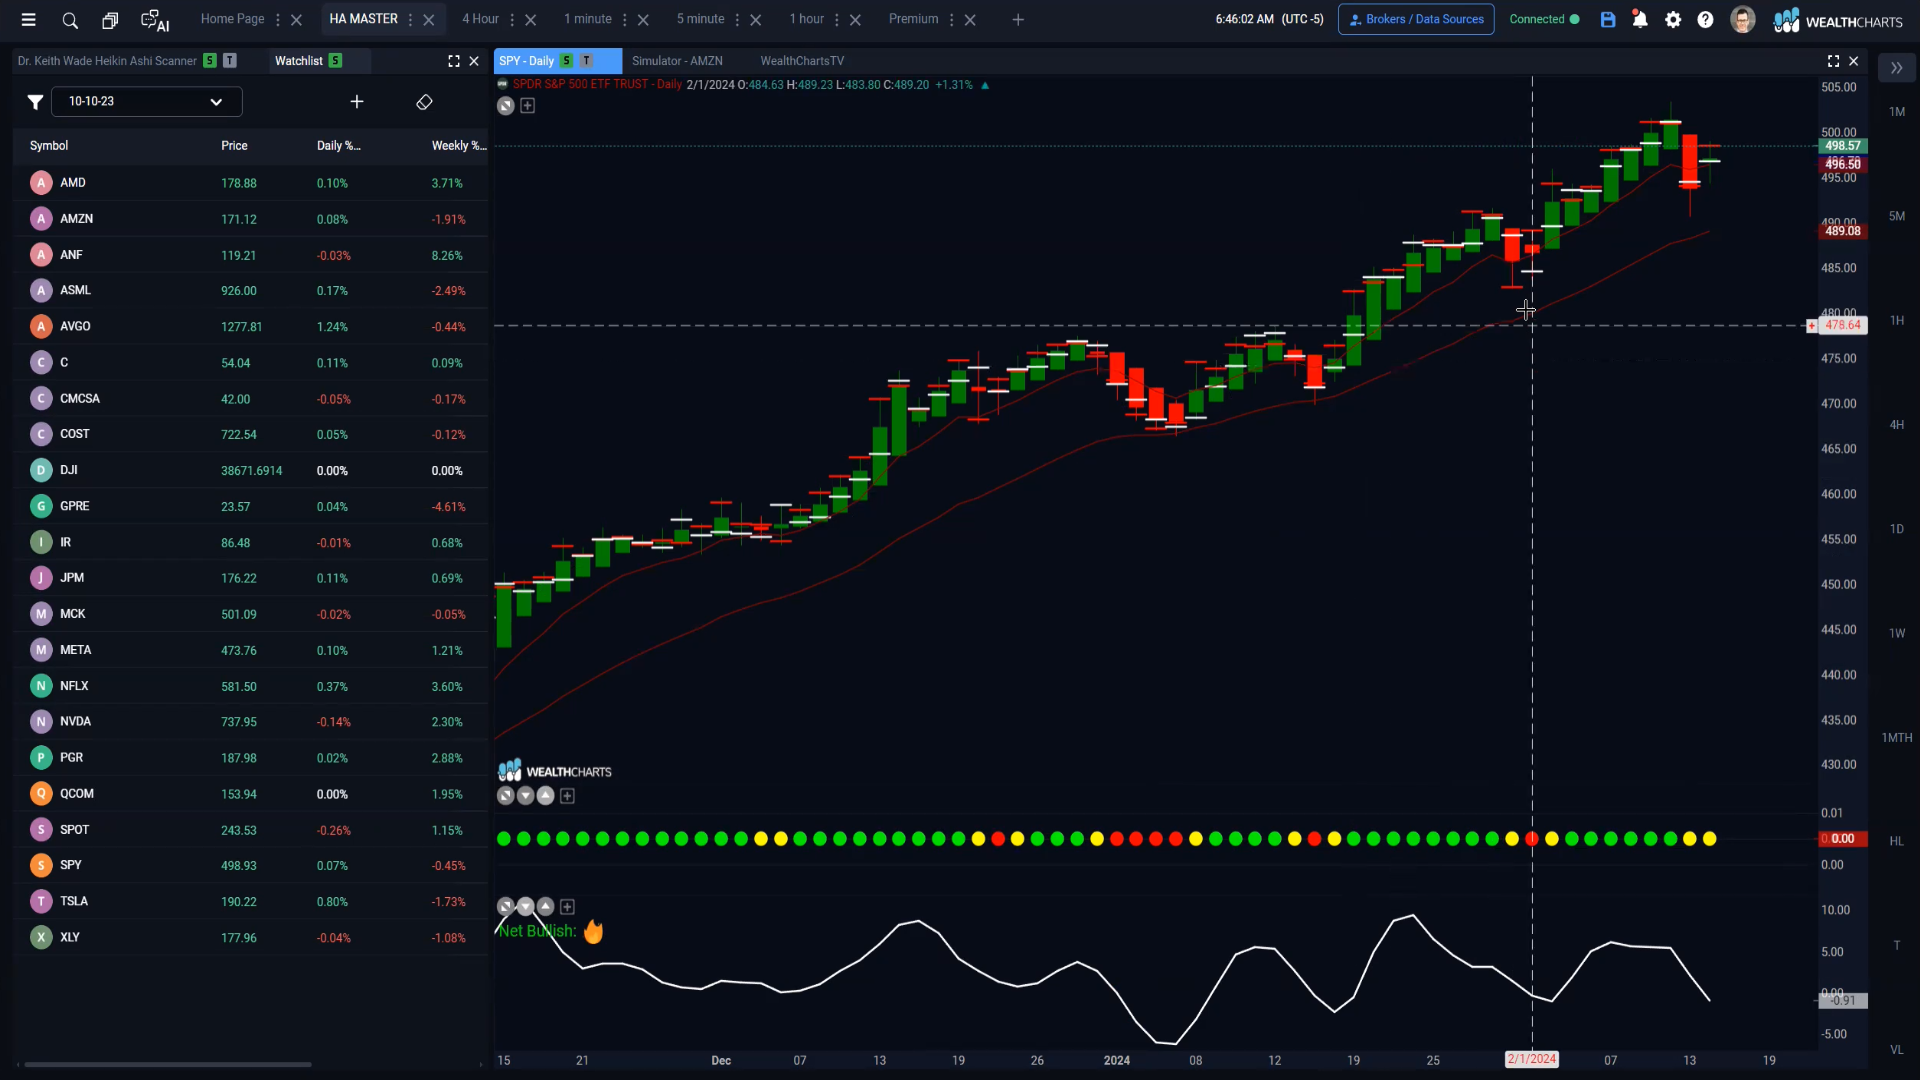This screenshot has width=1920, height=1080.
Task: Add indicator to Net Bullish pane
Action: 568,907
